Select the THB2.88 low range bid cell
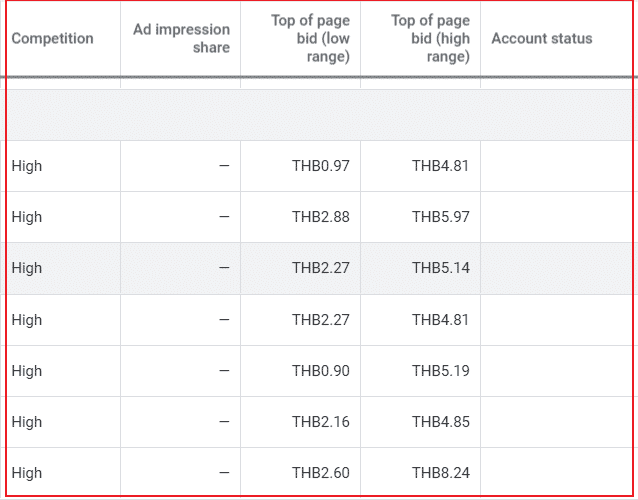Screen dimensions: 638x500 [x=320, y=217]
